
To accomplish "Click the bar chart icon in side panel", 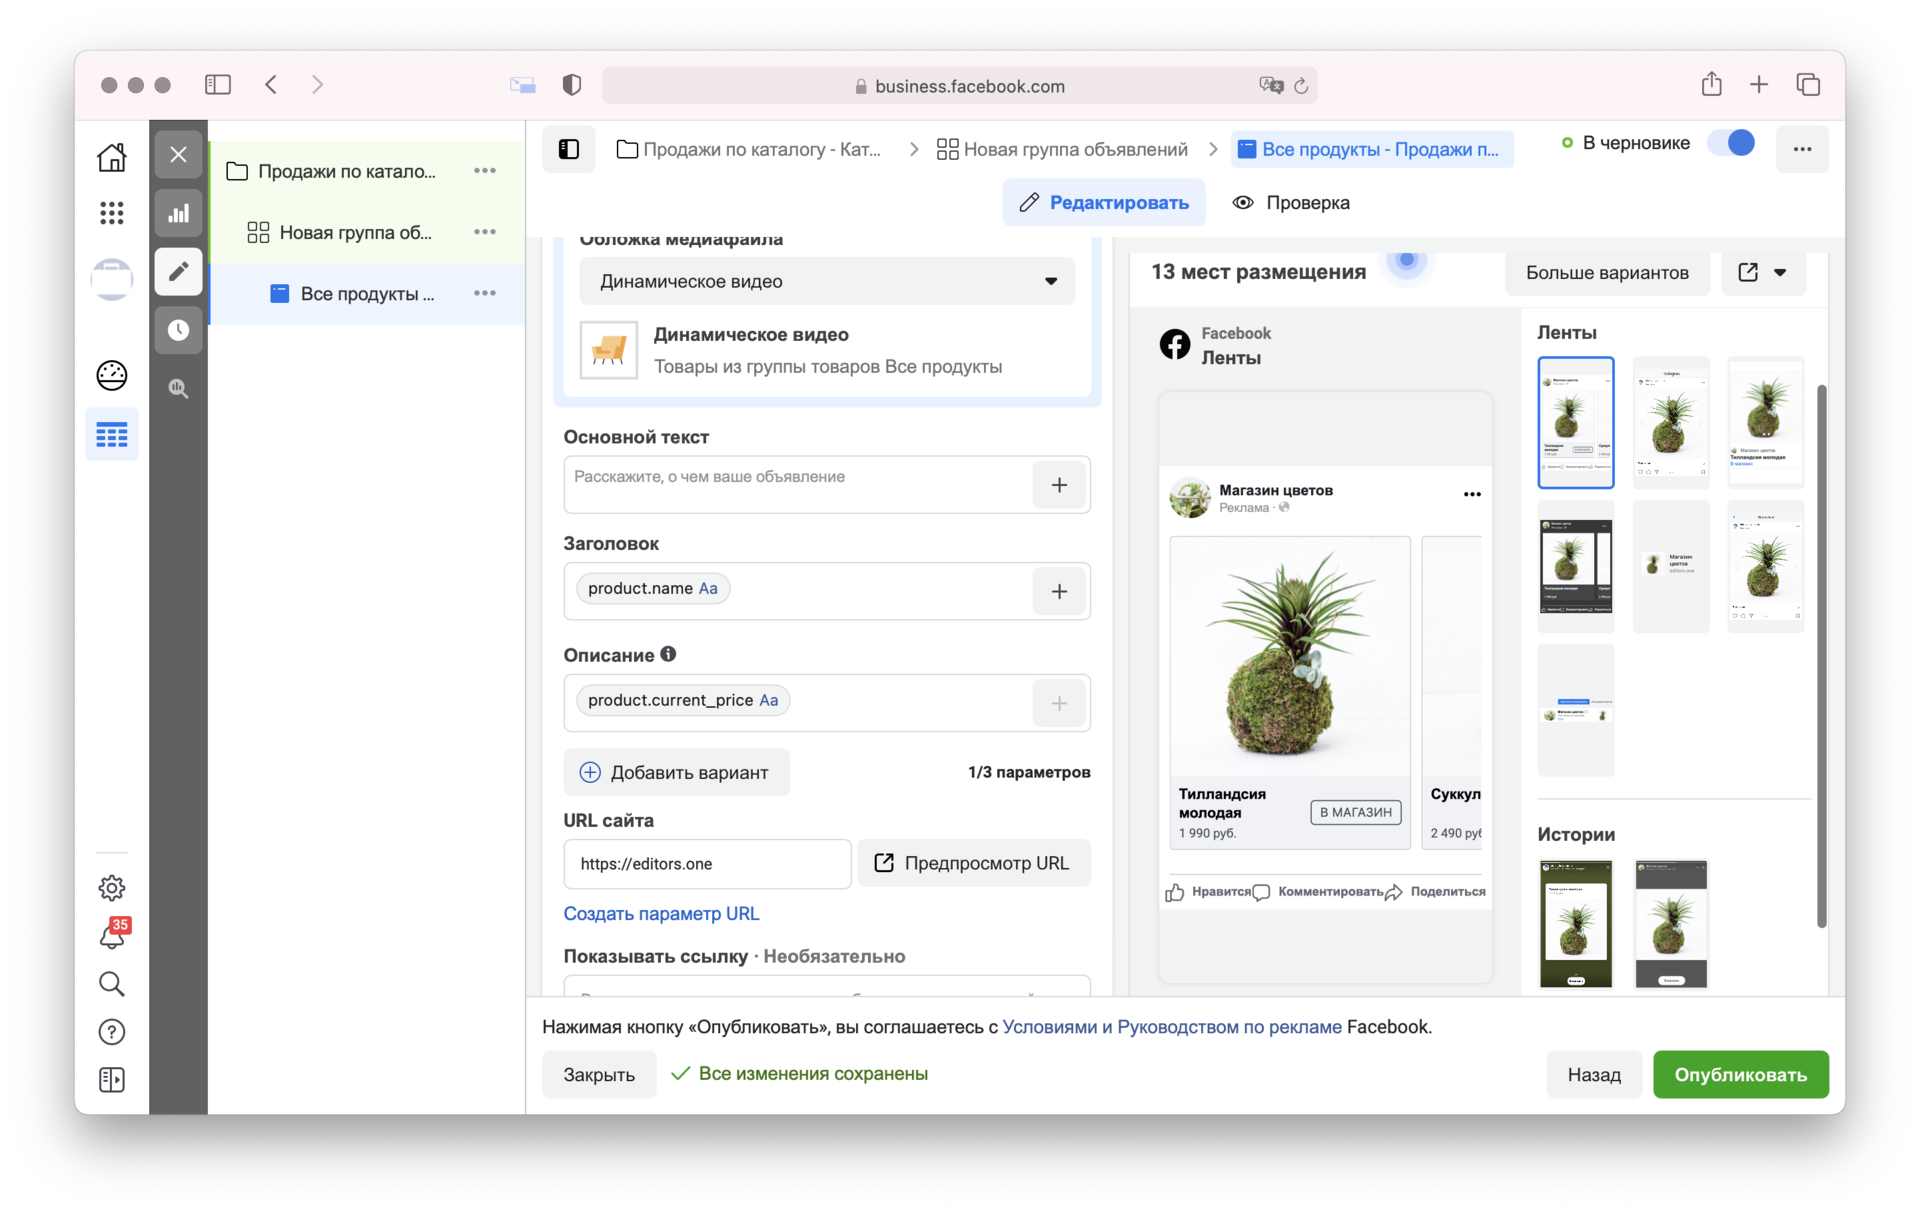I will pyautogui.click(x=178, y=213).
